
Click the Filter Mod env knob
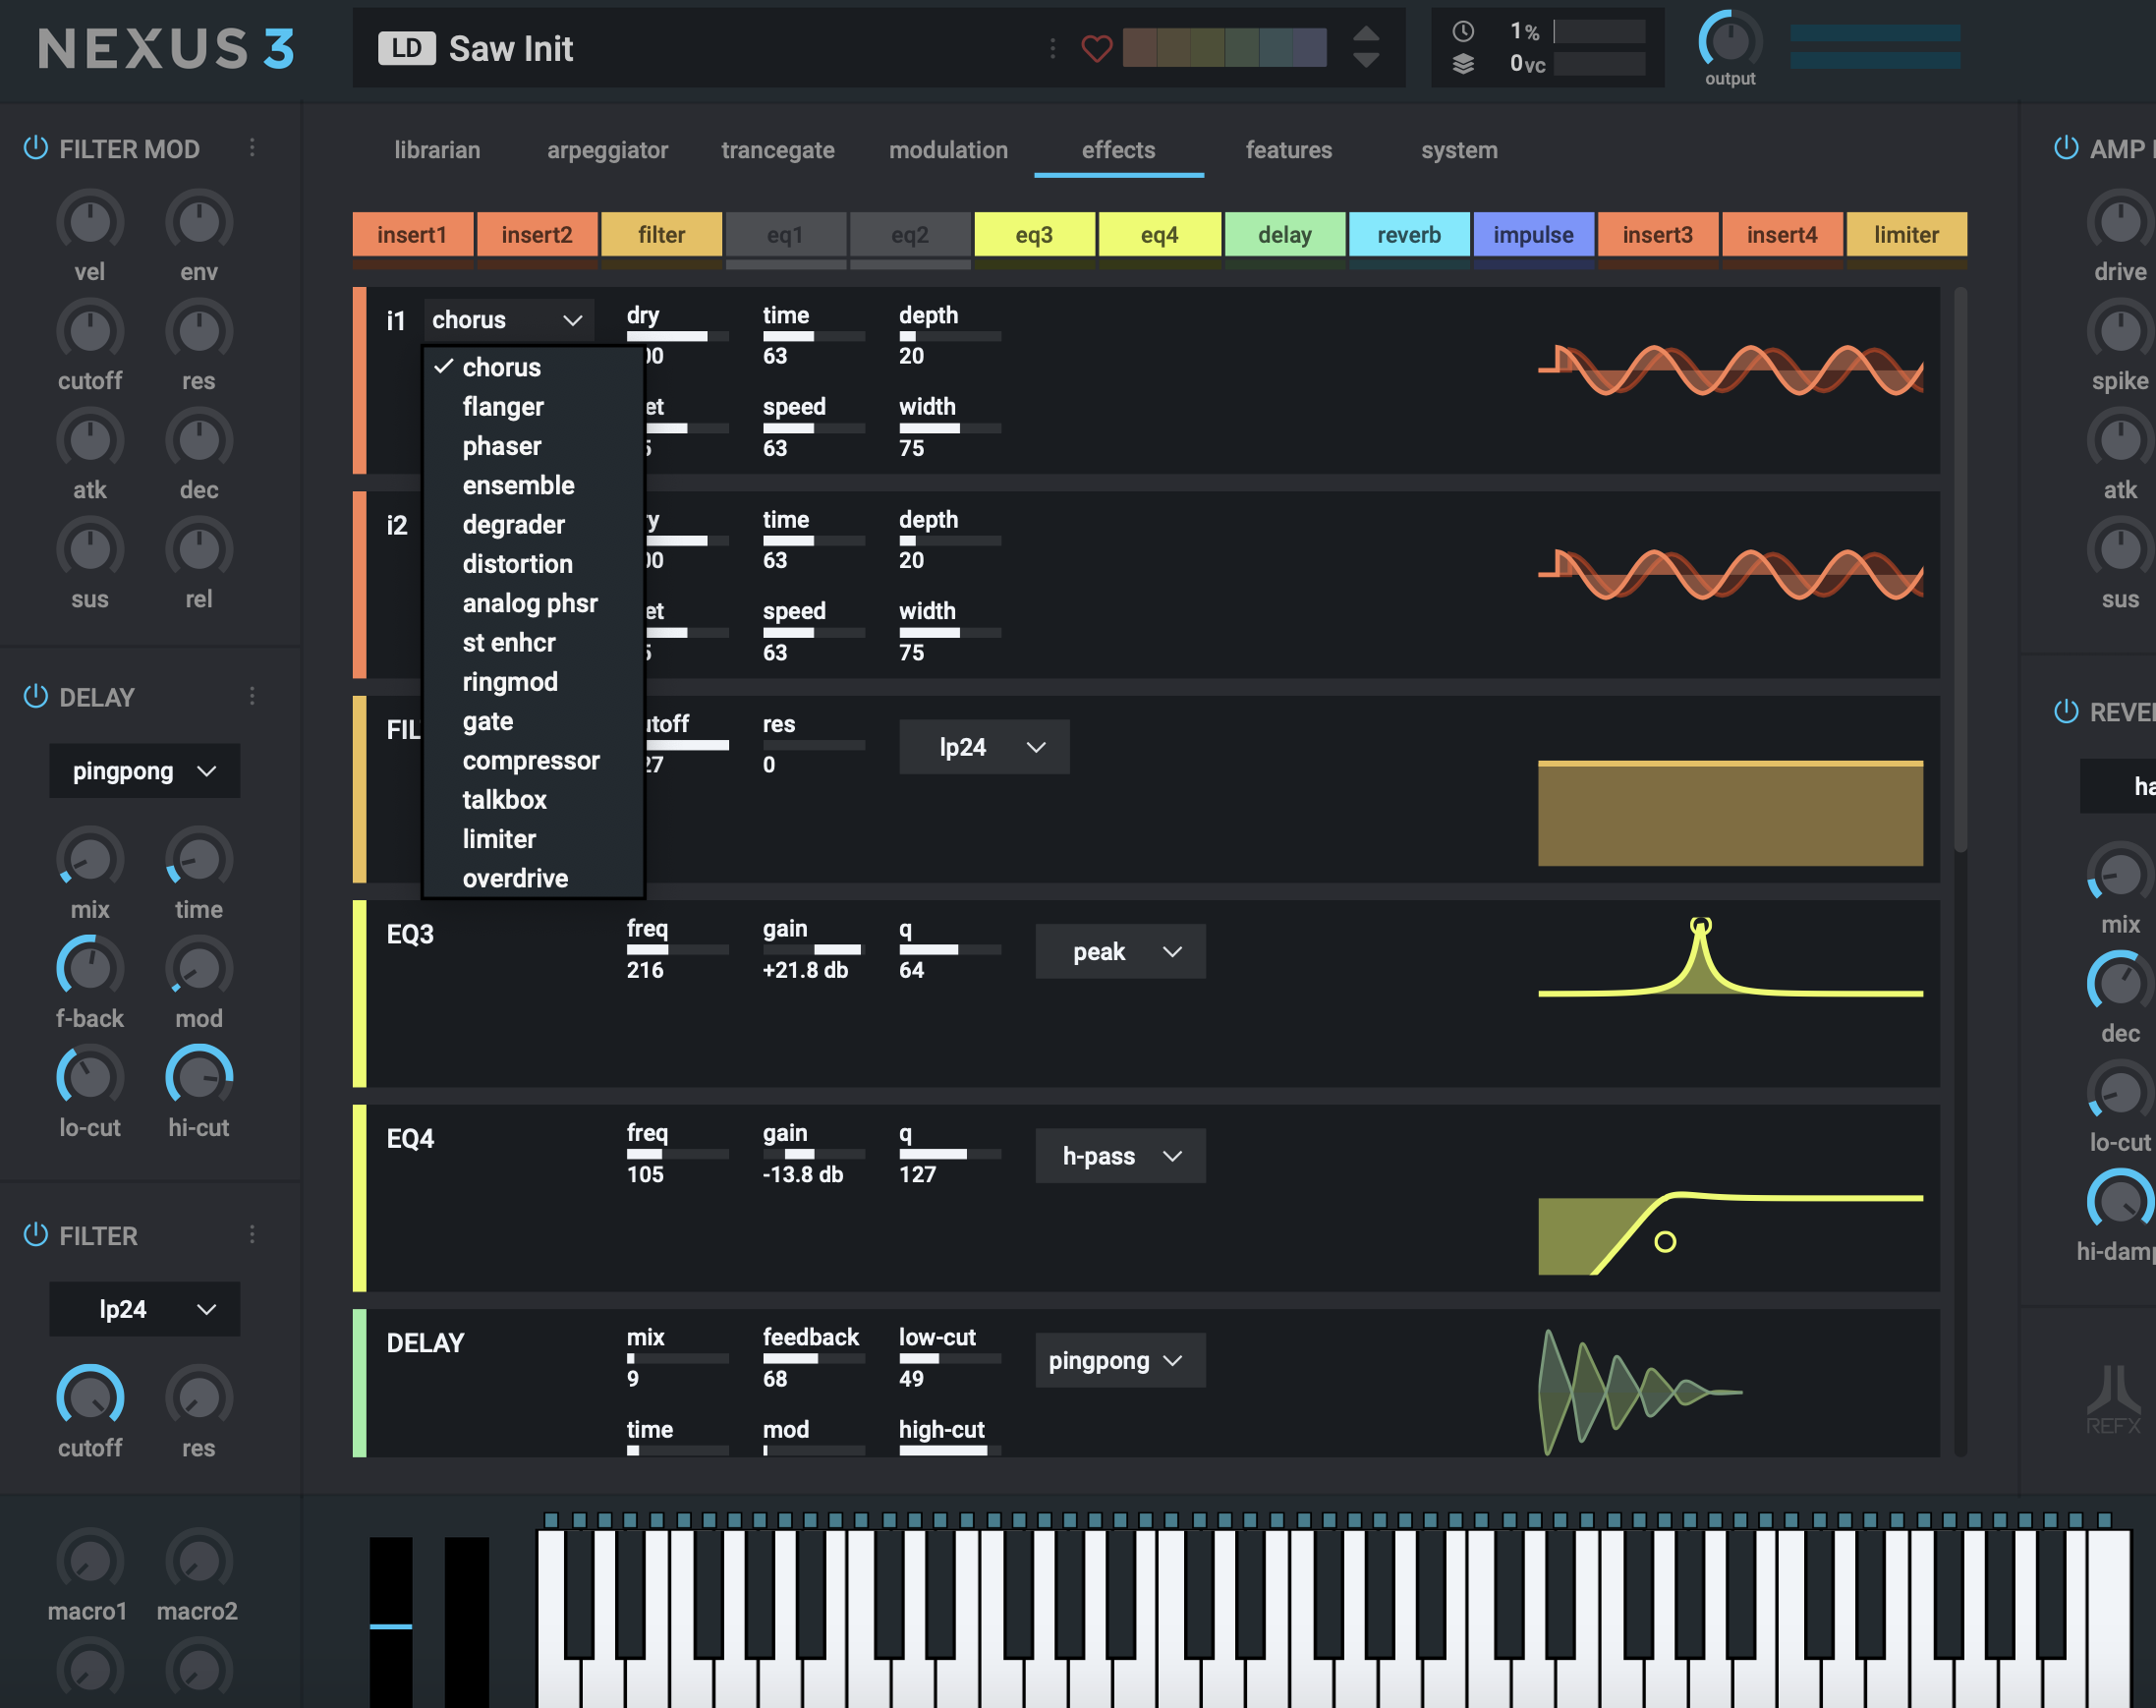[198, 221]
